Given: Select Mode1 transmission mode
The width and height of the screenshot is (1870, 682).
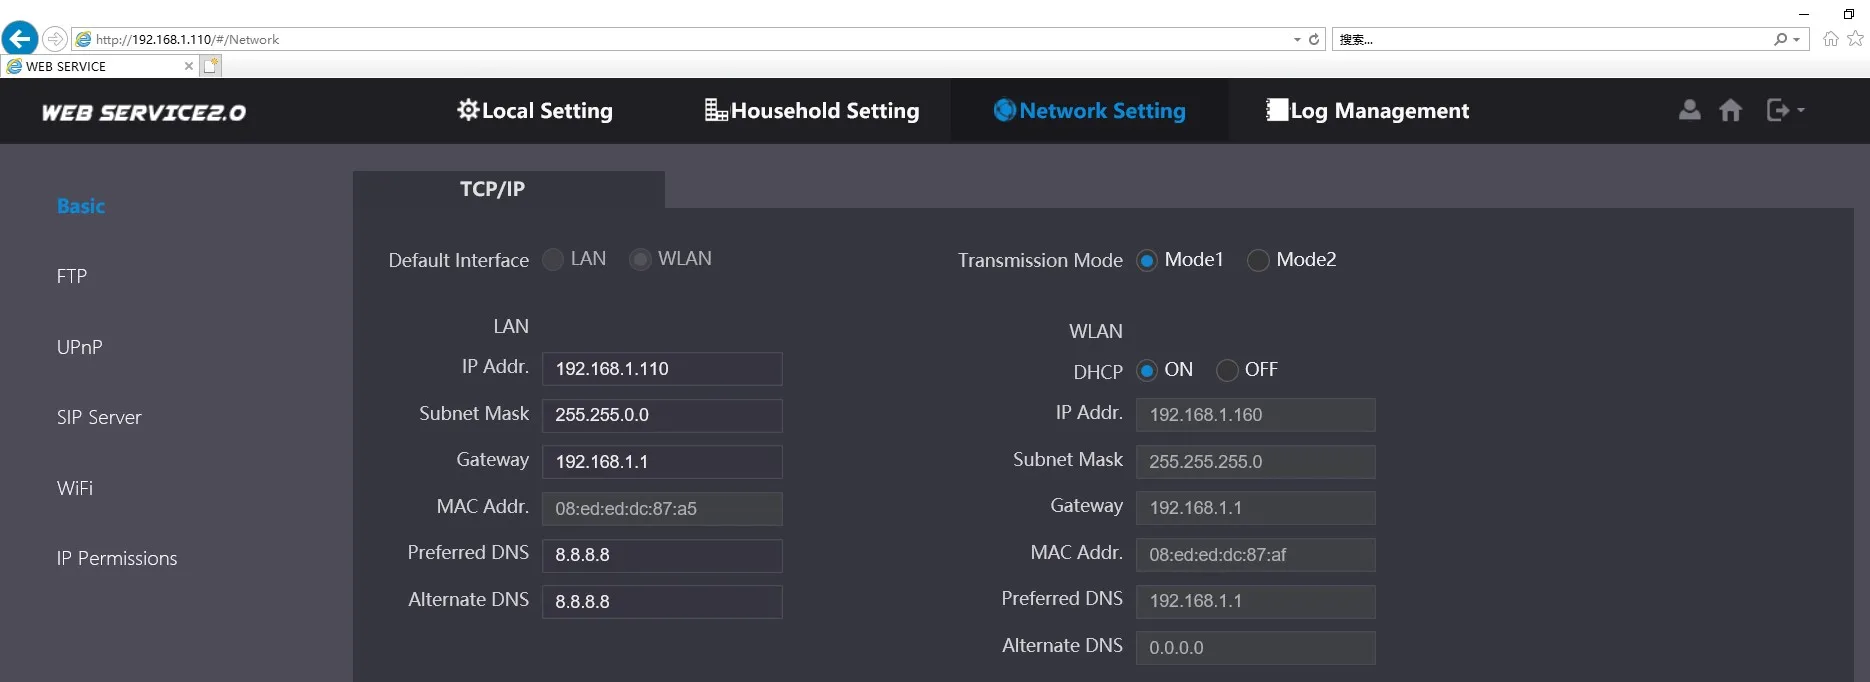Looking at the screenshot, I should pyautogui.click(x=1147, y=260).
